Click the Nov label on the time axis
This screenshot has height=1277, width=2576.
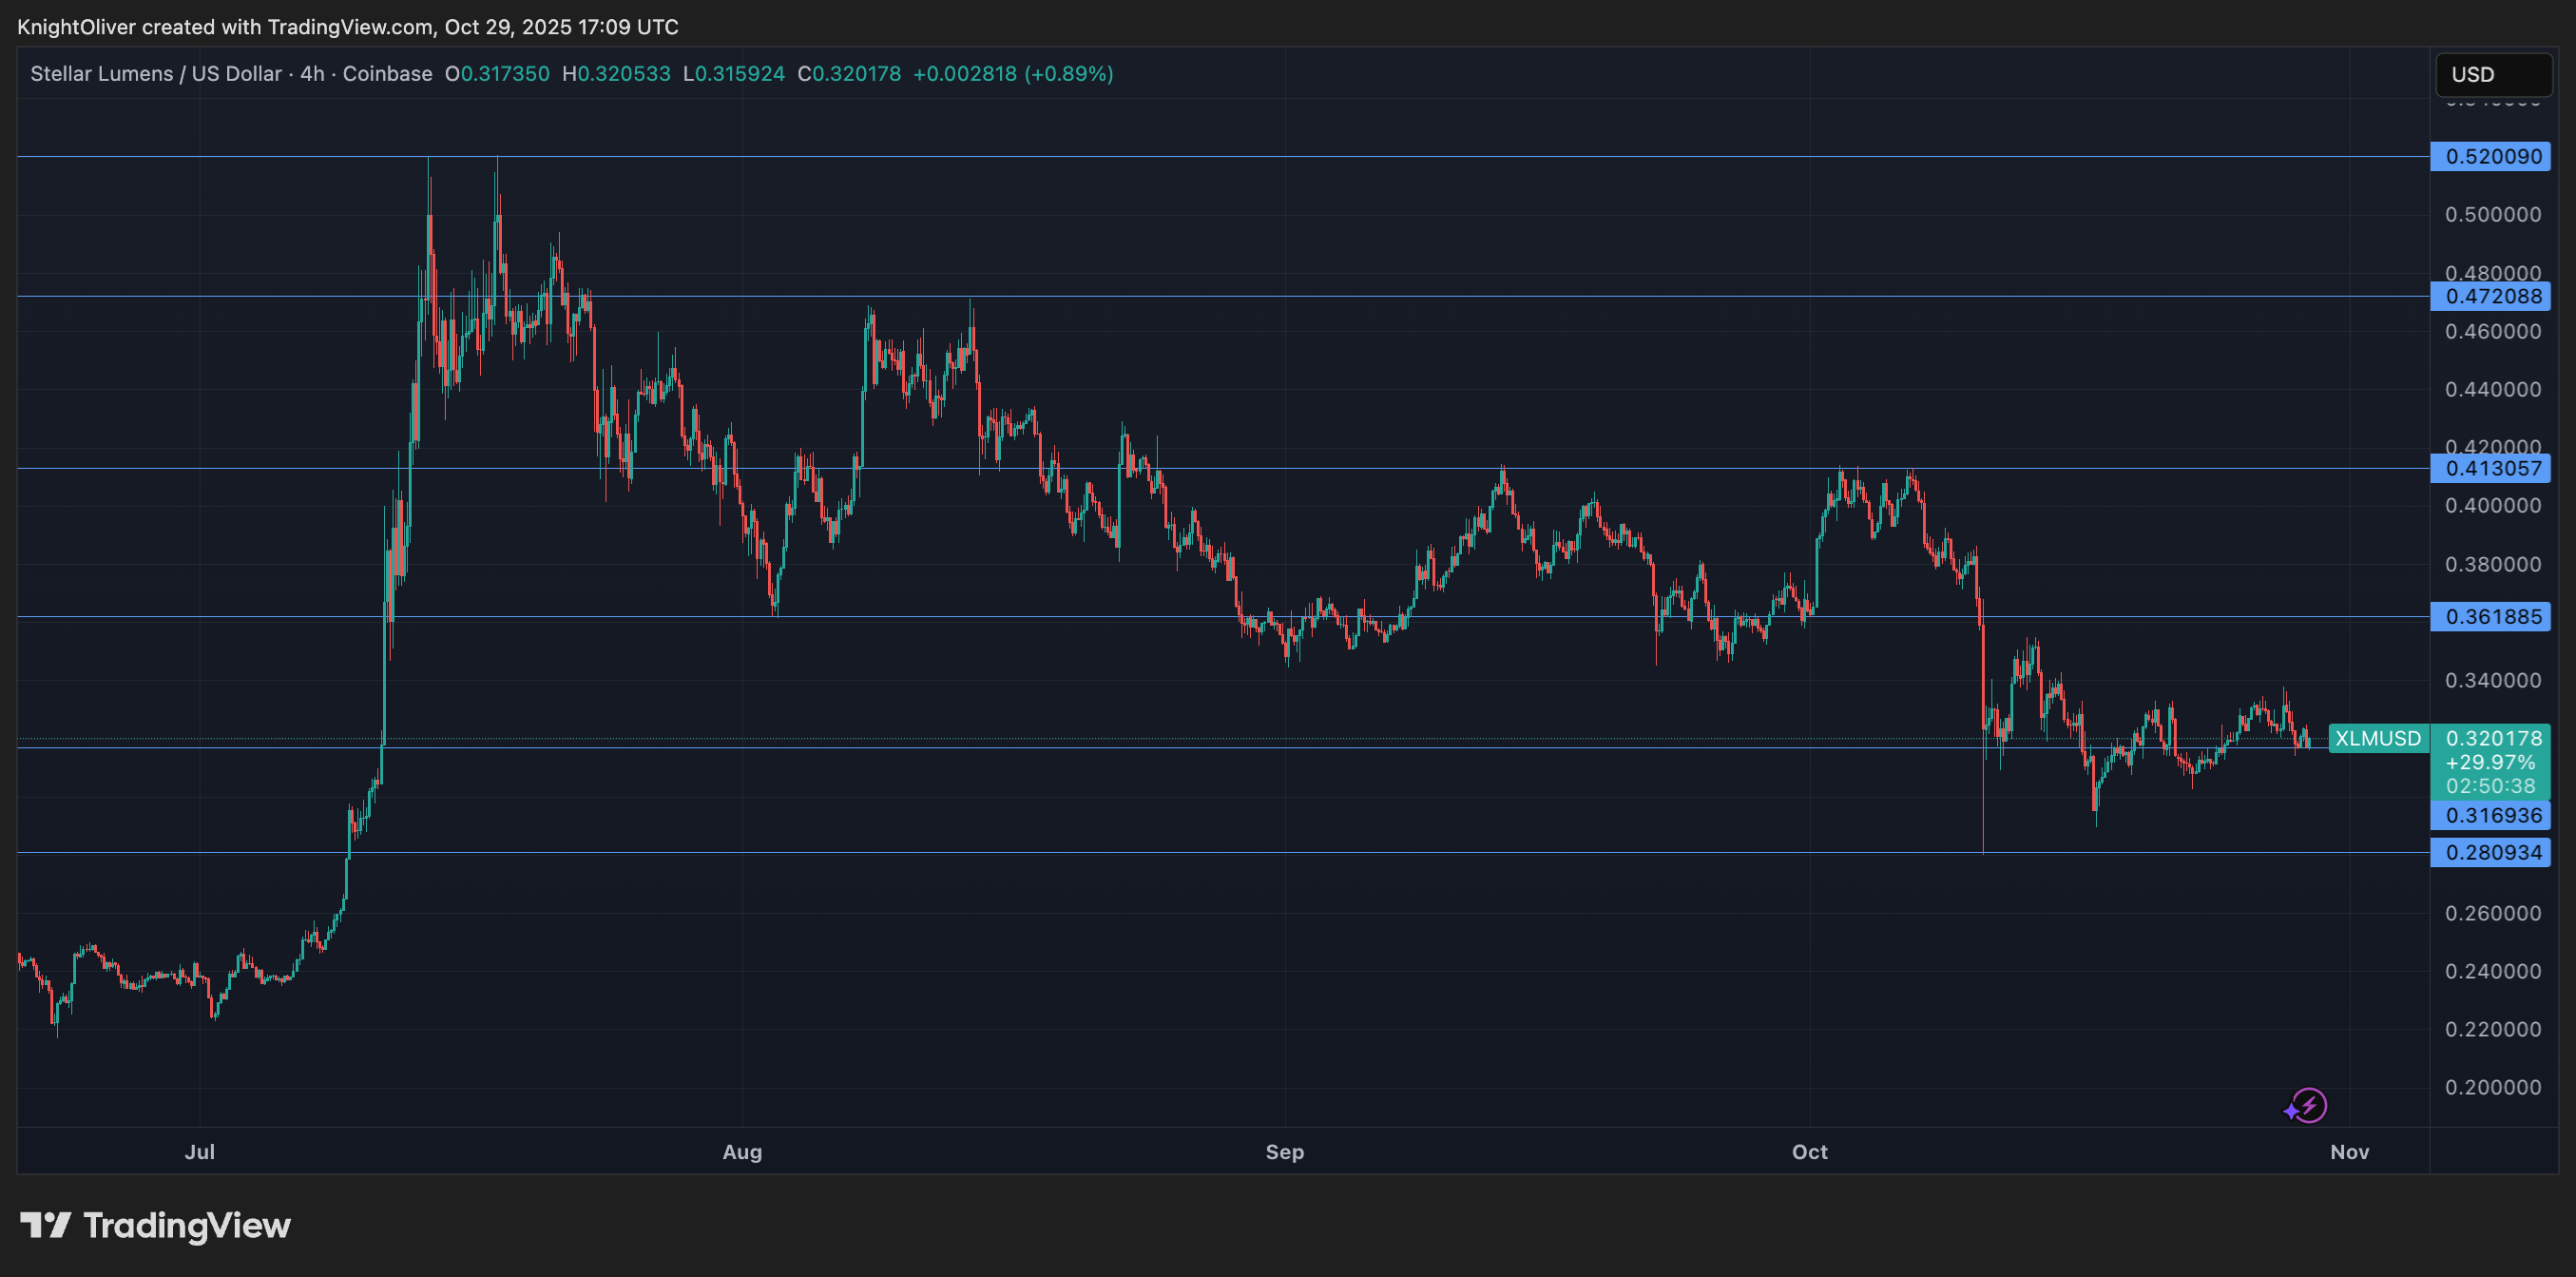click(x=2349, y=1151)
